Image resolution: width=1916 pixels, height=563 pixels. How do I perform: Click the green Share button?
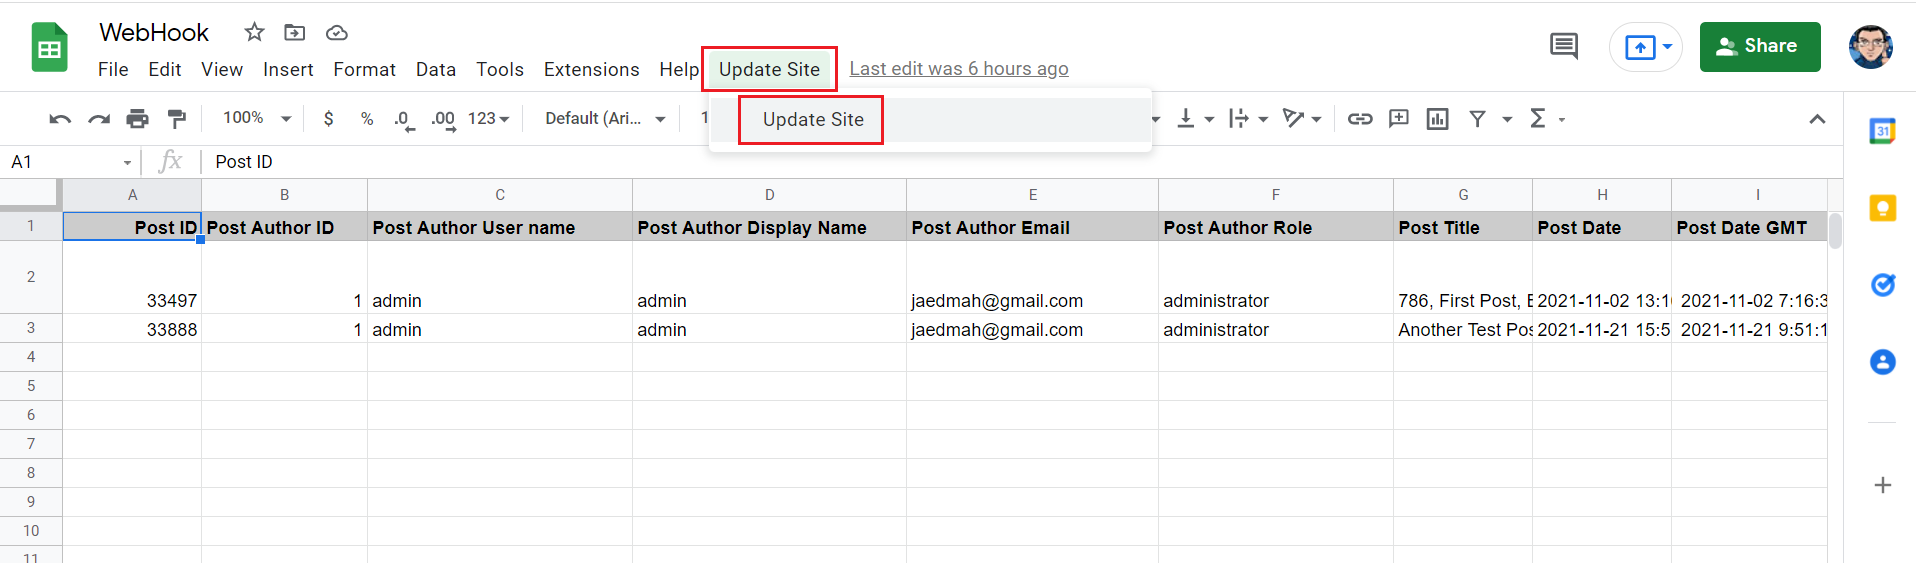click(1760, 46)
